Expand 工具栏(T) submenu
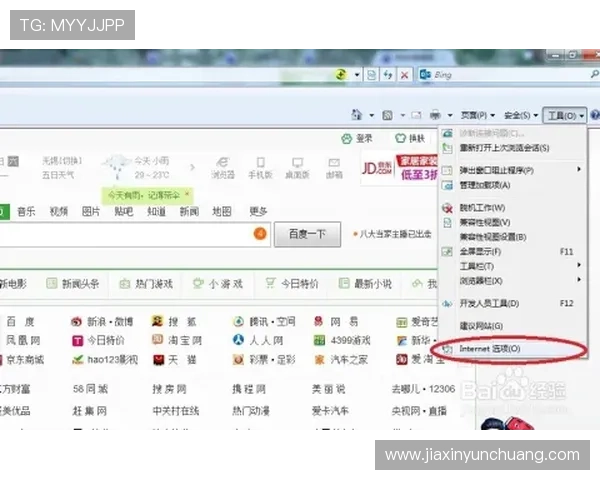 [513, 266]
